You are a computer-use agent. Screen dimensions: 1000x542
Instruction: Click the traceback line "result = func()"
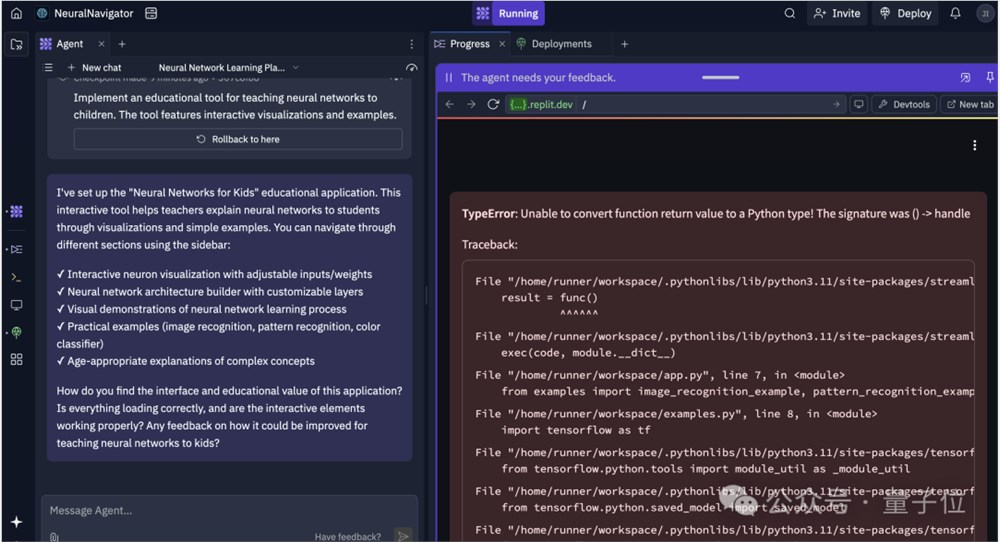(x=549, y=298)
